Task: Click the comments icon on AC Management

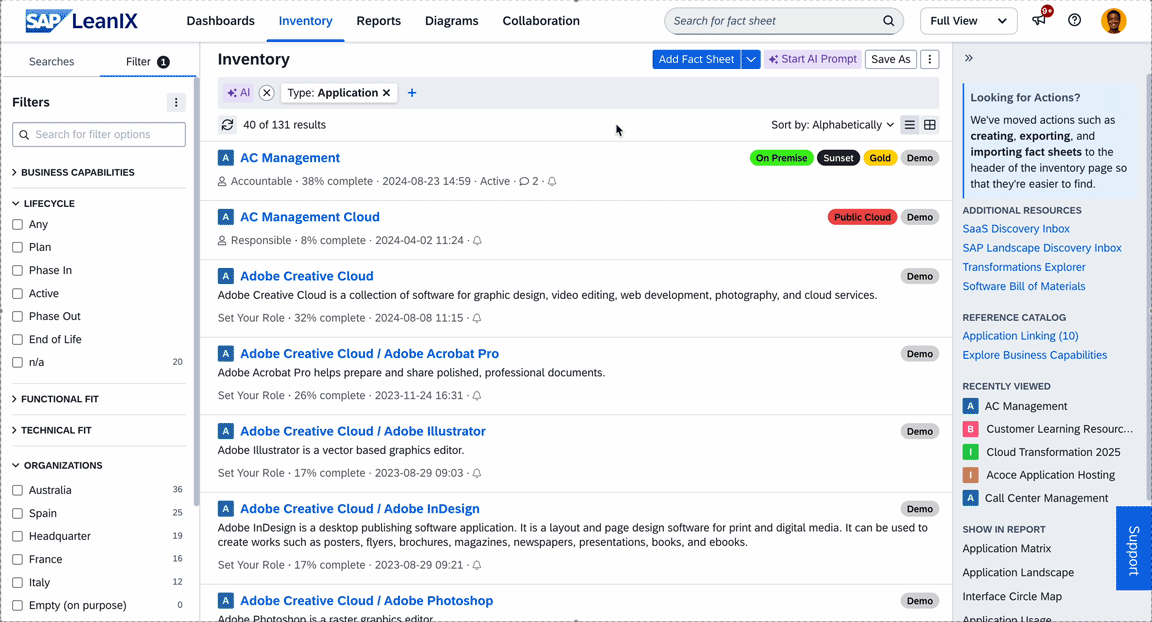Action: tap(524, 181)
